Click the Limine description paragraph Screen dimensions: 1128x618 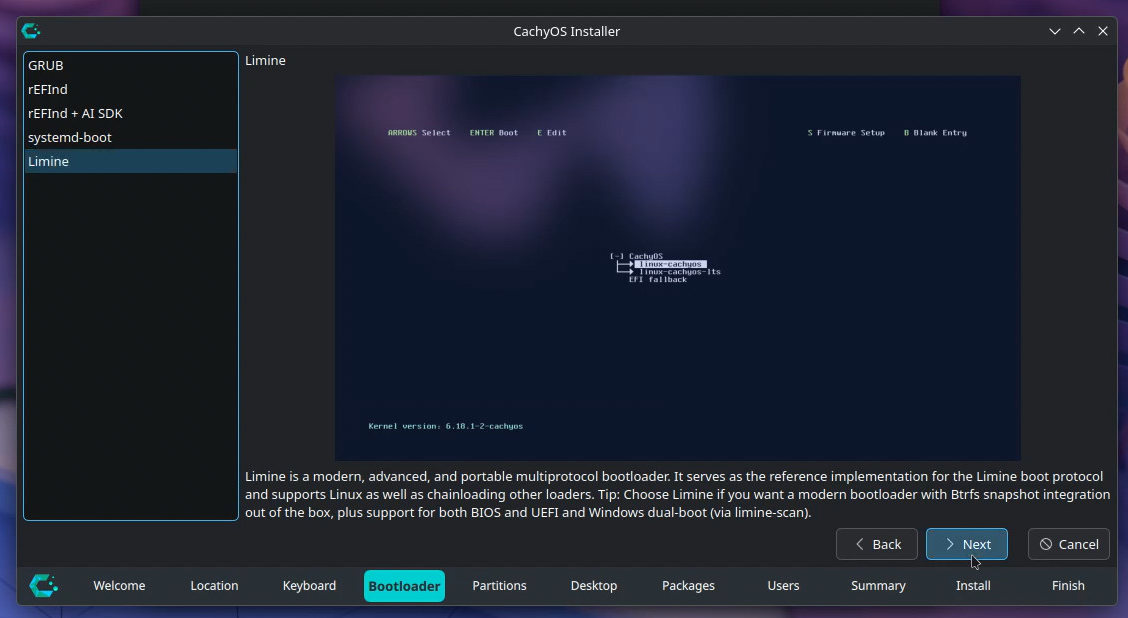click(677, 494)
